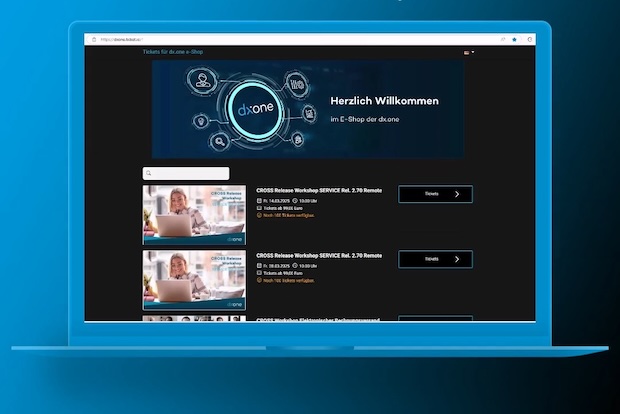Open second CROSS Release Workshop SERVICE title

click(x=319, y=256)
